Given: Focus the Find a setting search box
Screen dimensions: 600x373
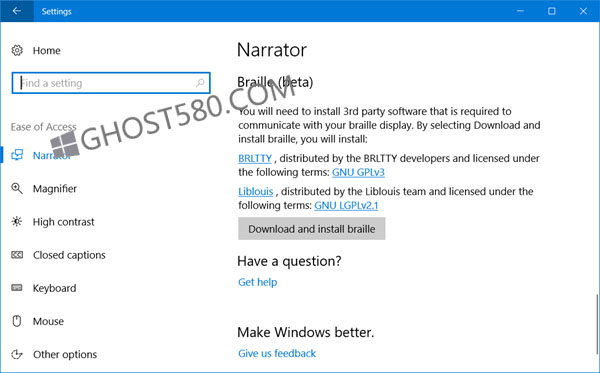Looking at the screenshot, I should point(111,83).
